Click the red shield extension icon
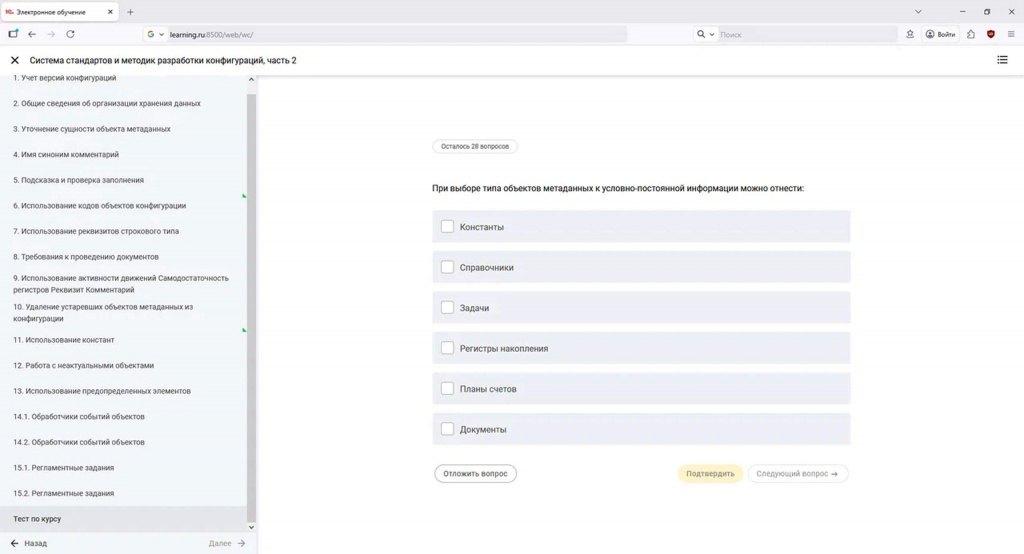The width and height of the screenshot is (1024, 554). coord(991,34)
